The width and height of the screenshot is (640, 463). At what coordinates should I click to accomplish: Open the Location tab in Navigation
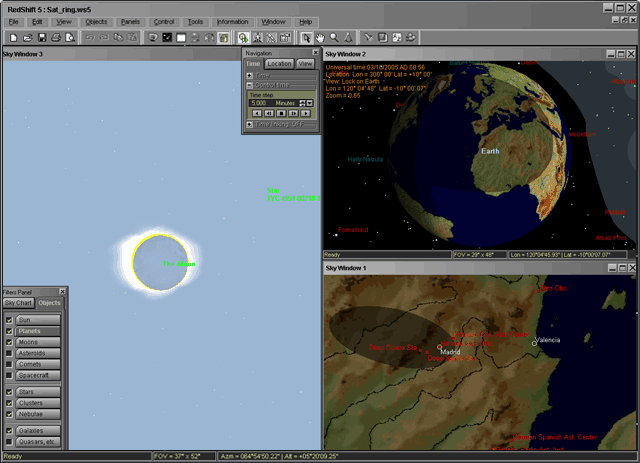point(279,63)
